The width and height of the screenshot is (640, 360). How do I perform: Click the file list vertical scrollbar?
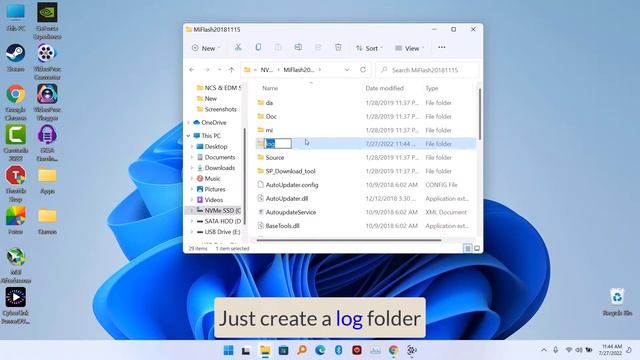pos(479,114)
